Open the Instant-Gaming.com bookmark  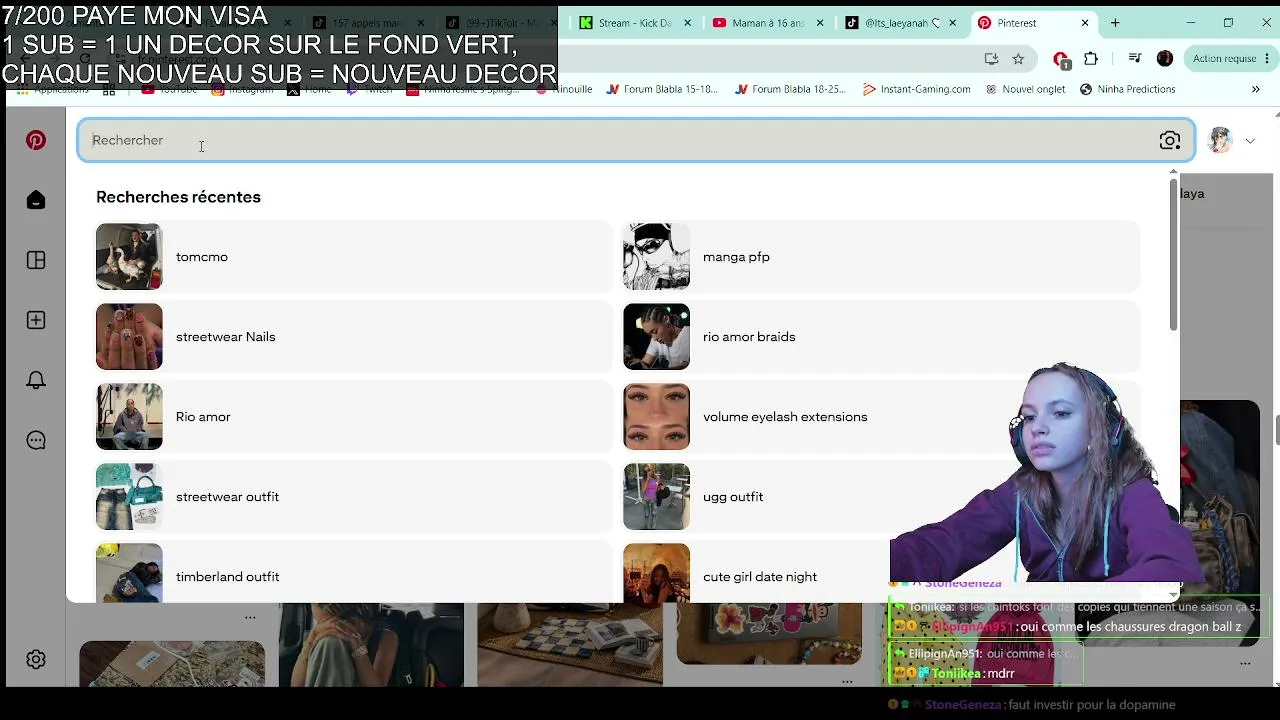917,89
